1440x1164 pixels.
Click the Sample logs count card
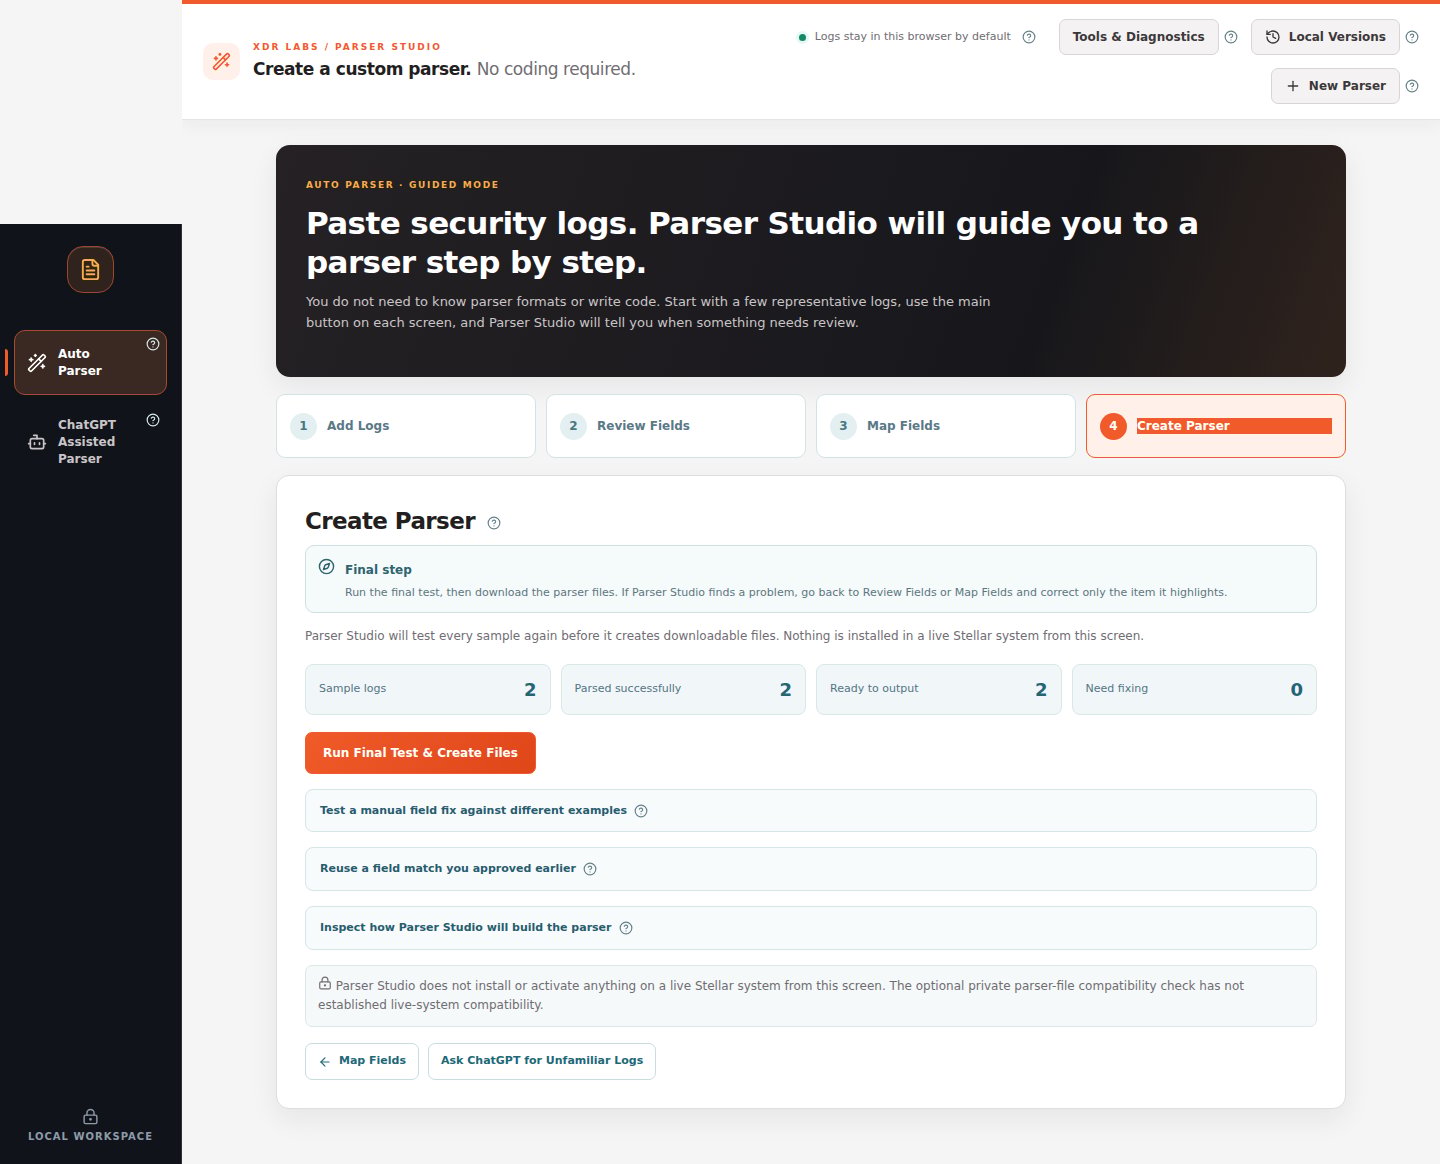428,689
